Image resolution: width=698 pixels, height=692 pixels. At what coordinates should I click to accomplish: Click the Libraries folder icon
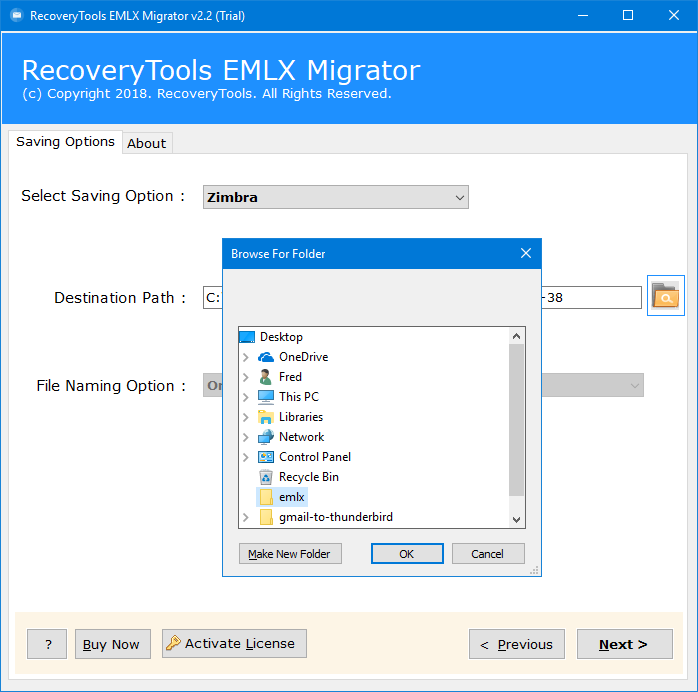(x=266, y=417)
